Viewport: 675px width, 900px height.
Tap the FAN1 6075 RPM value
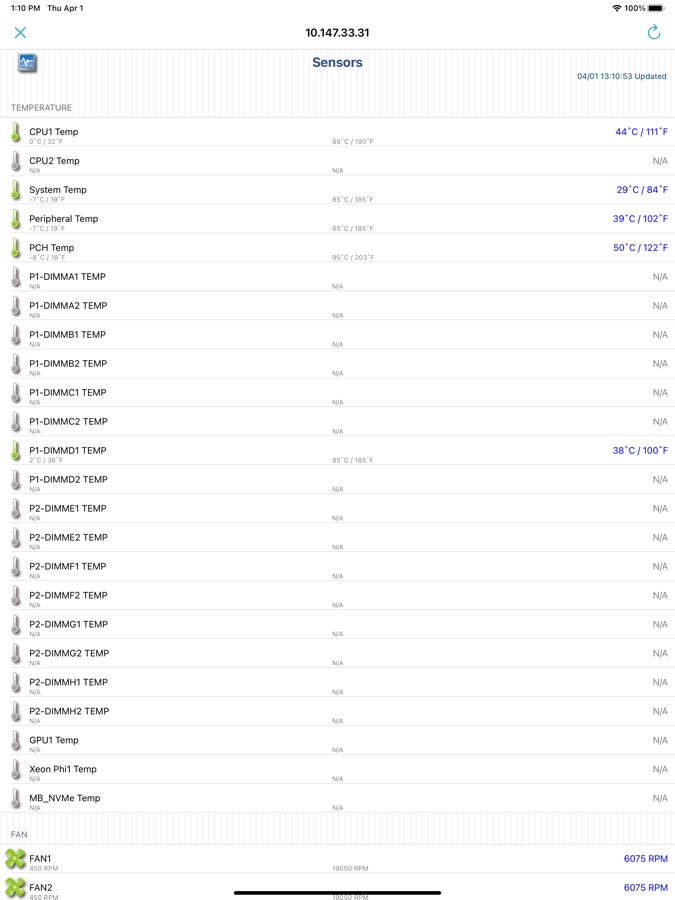645,859
